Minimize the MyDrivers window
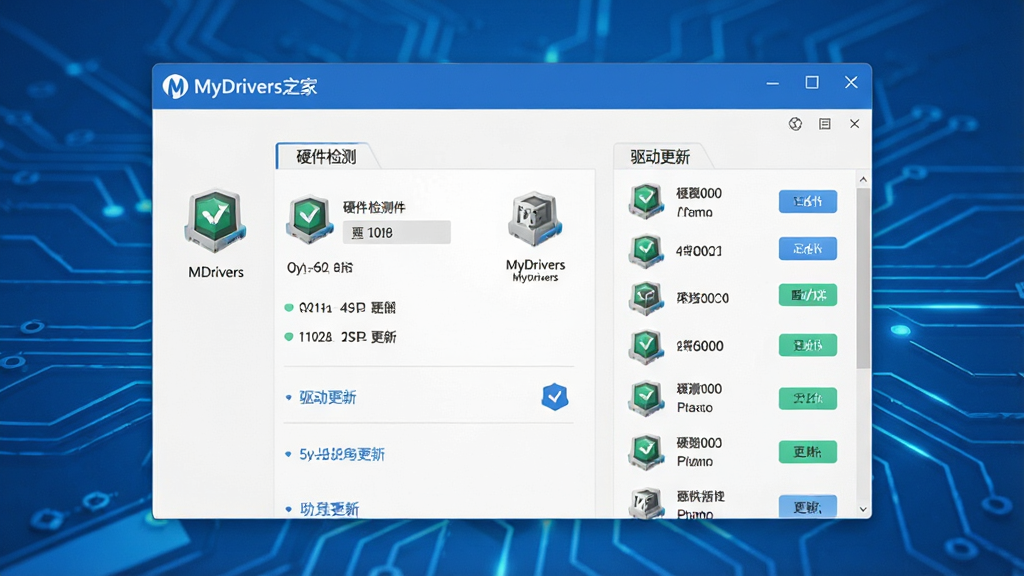The width and height of the screenshot is (1024, 576). point(773,84)
